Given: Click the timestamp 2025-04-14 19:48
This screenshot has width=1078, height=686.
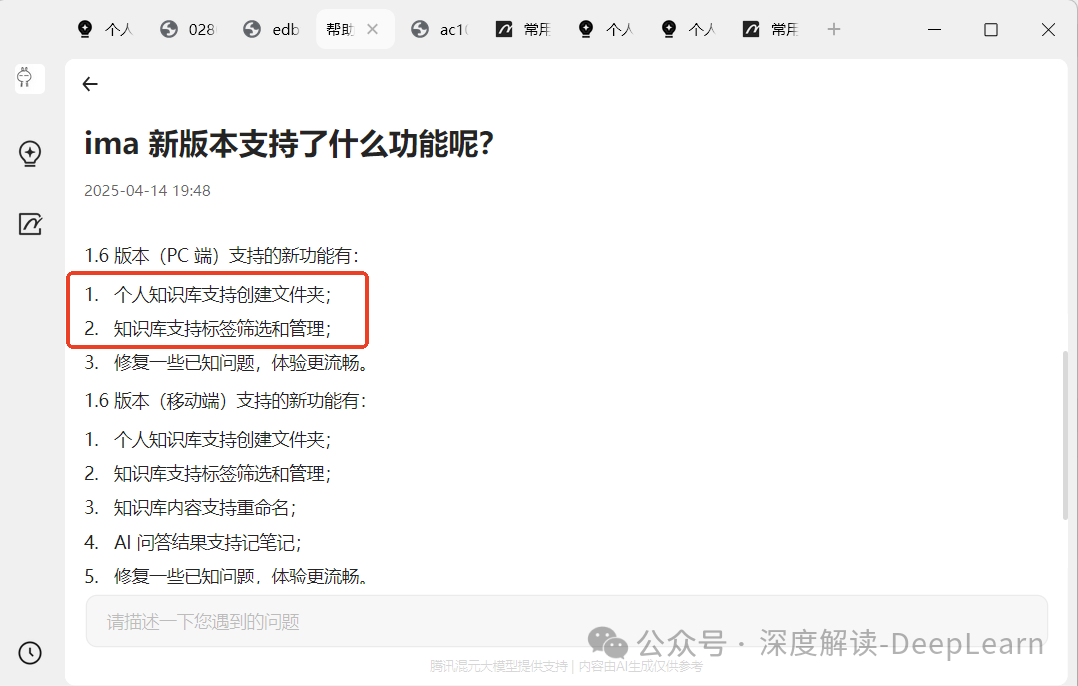Looking at the screenshot, I should pos(147,191).
